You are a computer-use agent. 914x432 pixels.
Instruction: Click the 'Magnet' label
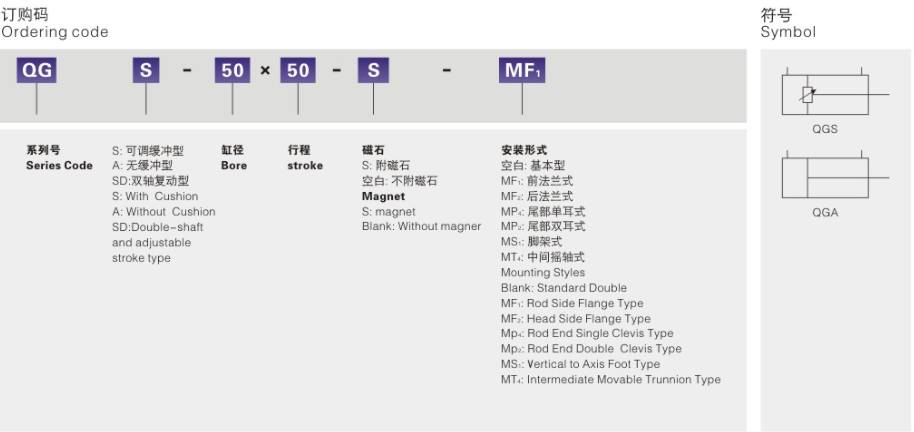click(x=383, y=196)
